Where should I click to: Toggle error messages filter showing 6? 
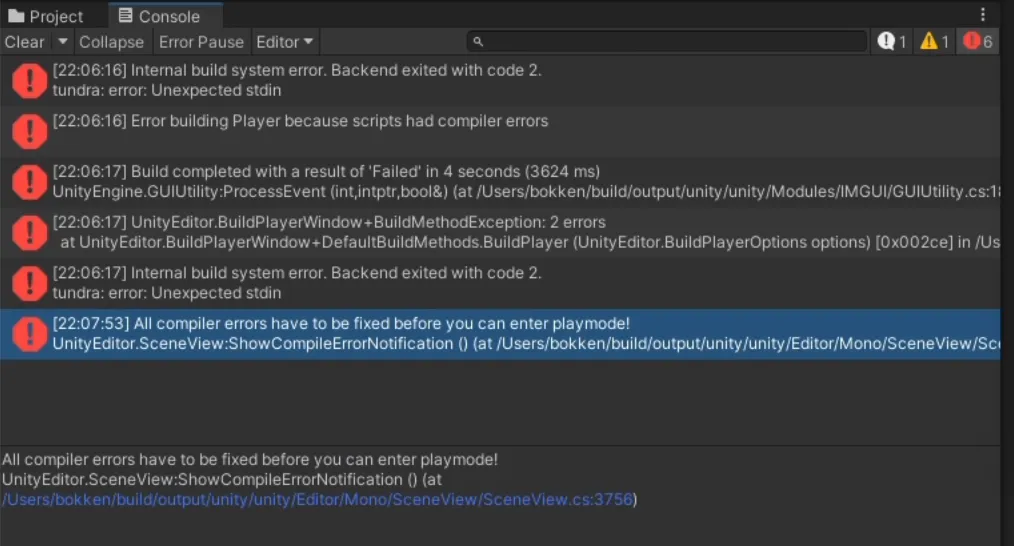978,41
